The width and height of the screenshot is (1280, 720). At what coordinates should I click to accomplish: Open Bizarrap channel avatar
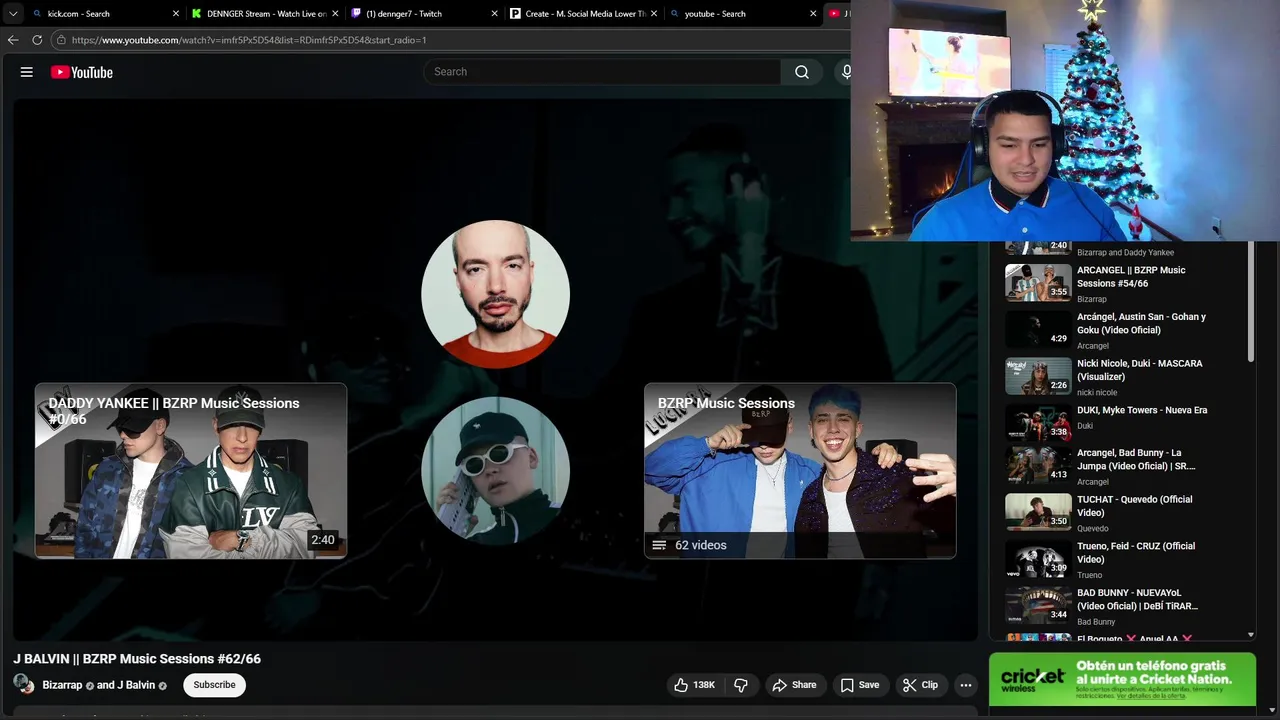tap(23, 685)
